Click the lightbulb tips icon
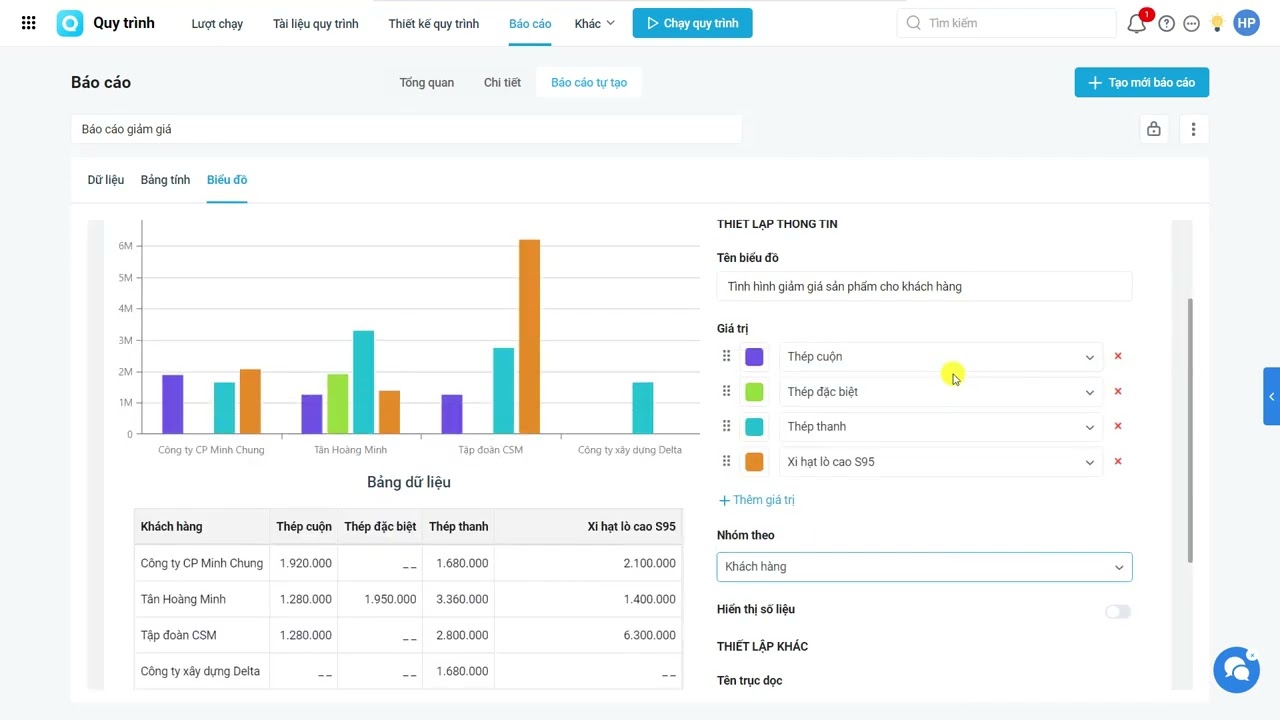 coord(1216,23)
